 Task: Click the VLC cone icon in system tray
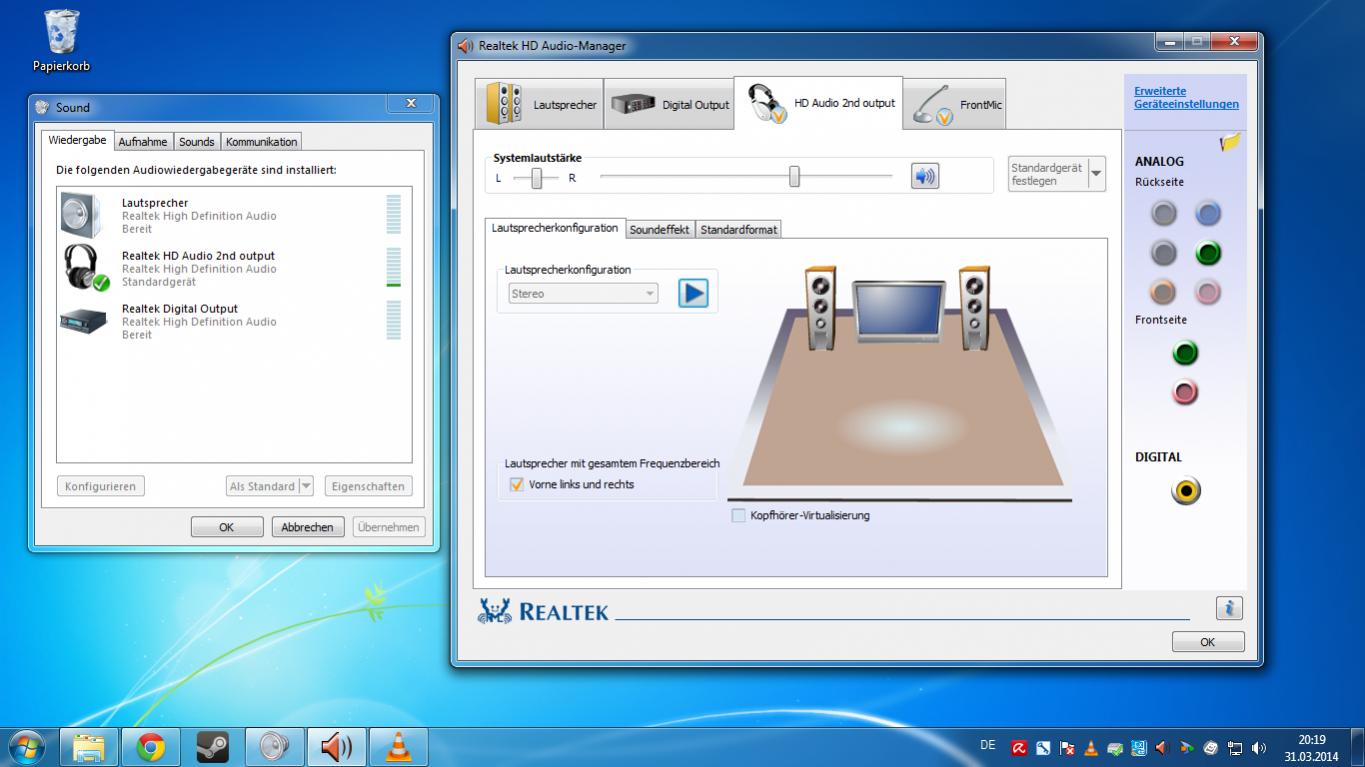pyautogui.click(x=1091, y=747)
